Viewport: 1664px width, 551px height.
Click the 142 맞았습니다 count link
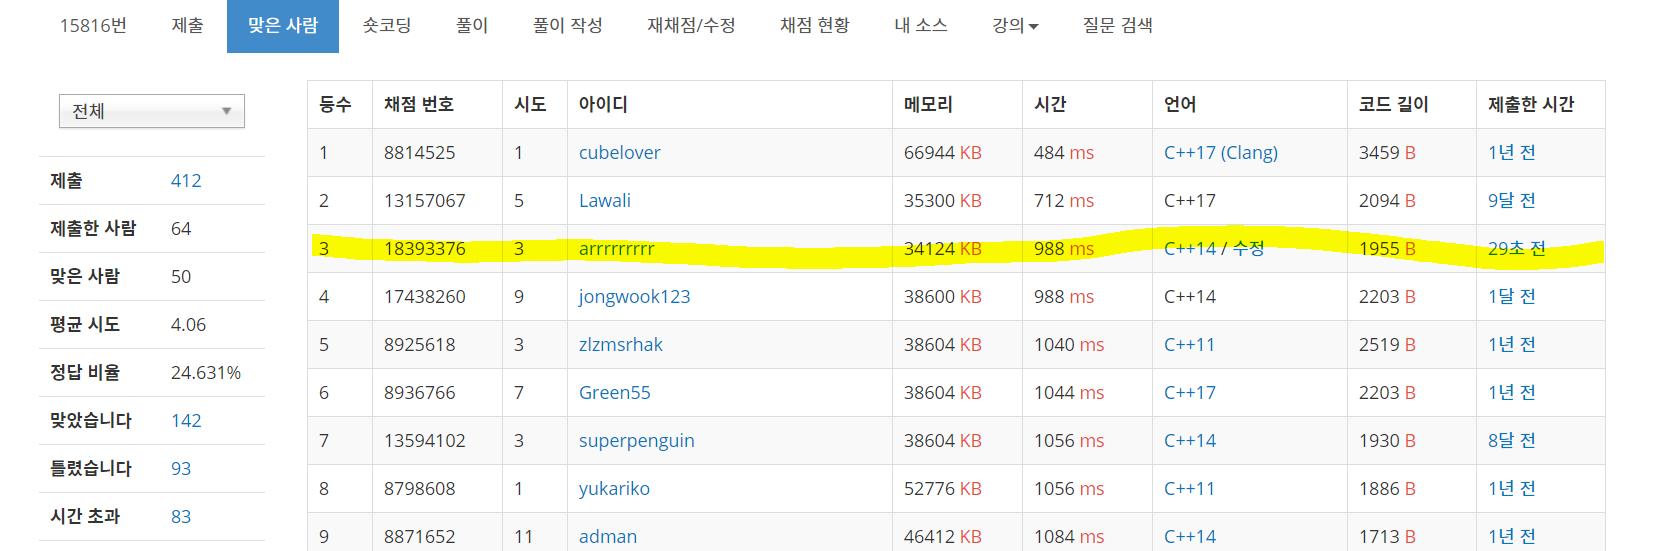click(x=186, y=421)
